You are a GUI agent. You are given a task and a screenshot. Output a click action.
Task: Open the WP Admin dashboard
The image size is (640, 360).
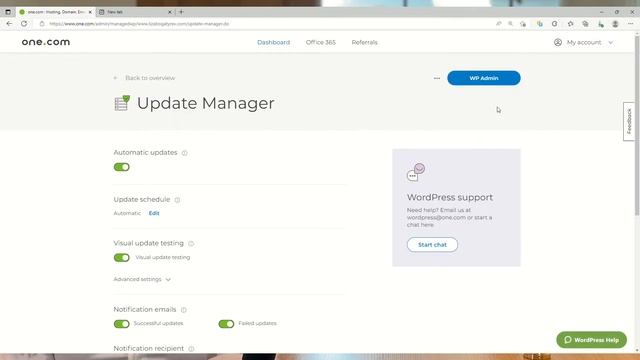click(484, 78)
